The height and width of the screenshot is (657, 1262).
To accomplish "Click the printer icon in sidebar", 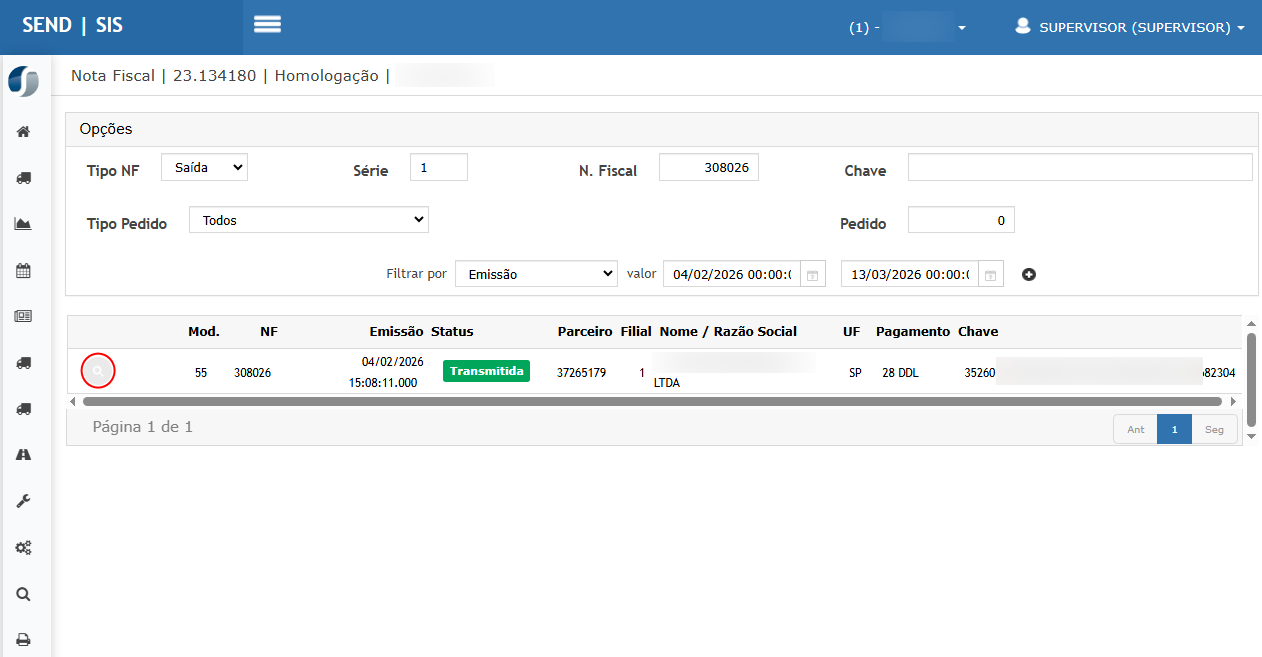I will click(x=23, y=639).
